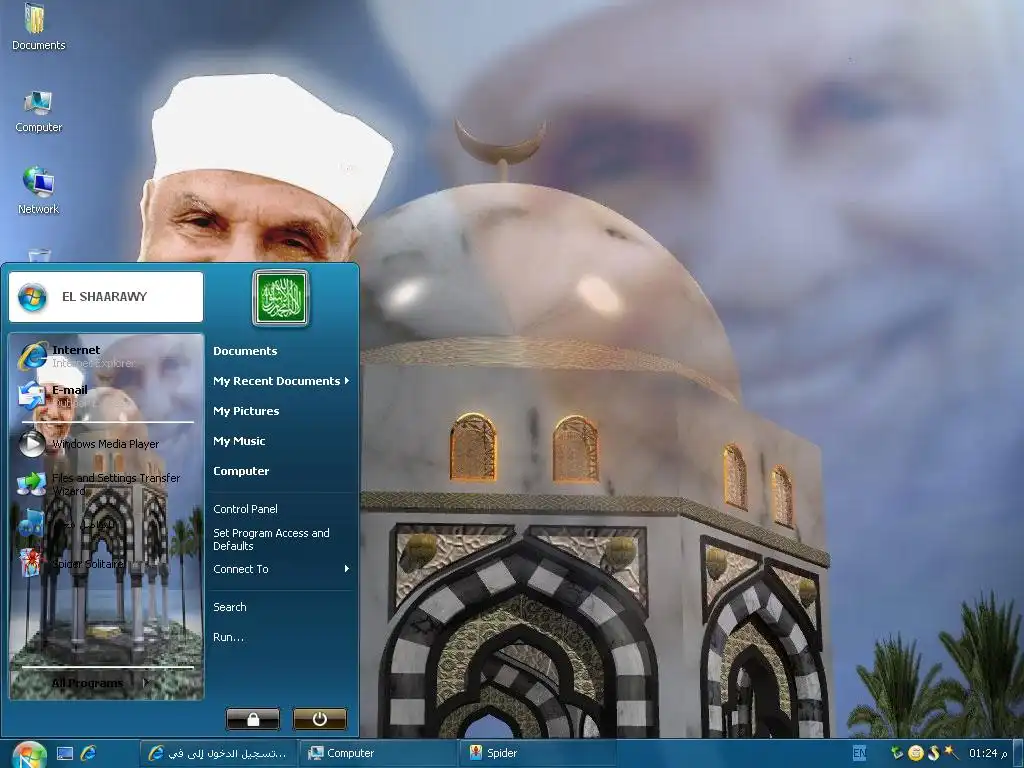
Task: Select Computer desktop icon
Action: click(39, 112)
